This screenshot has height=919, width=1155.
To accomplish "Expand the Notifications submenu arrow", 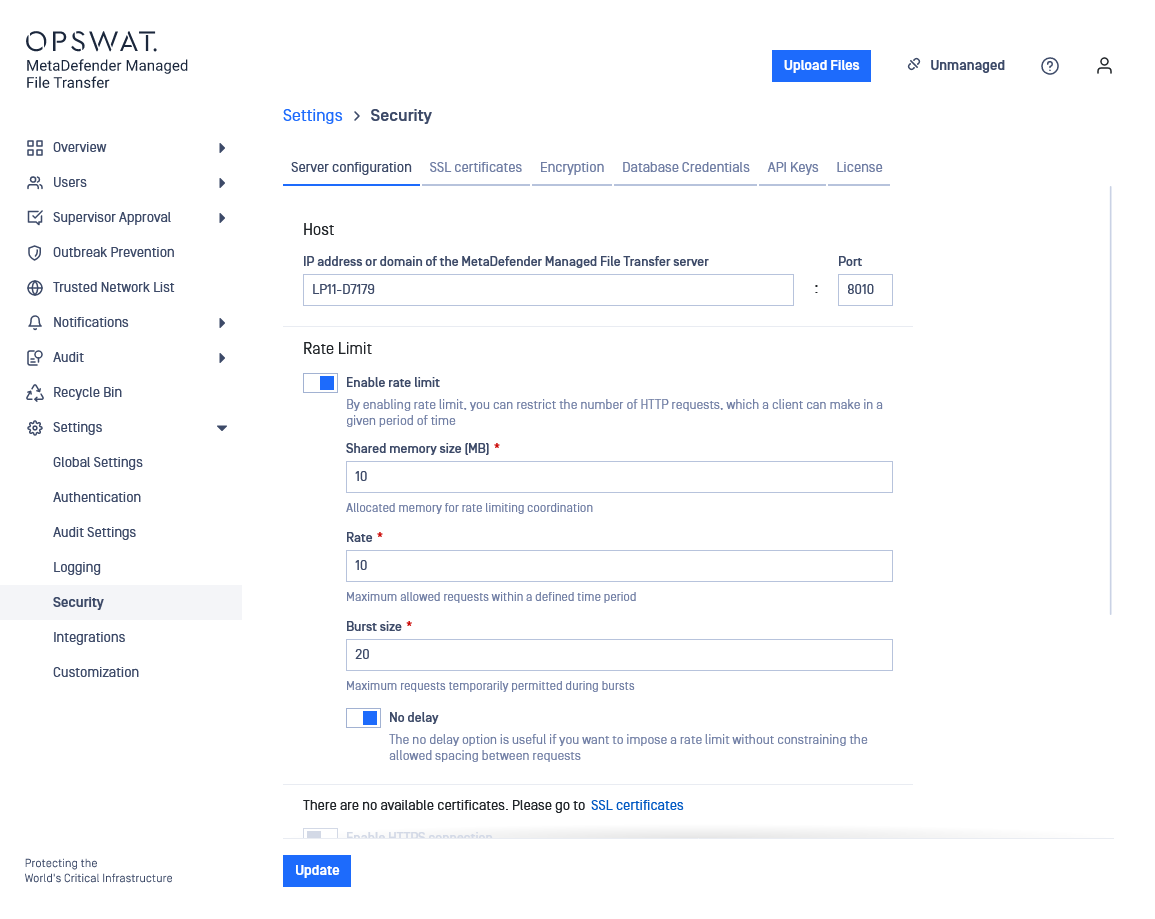I will (222, 323).
